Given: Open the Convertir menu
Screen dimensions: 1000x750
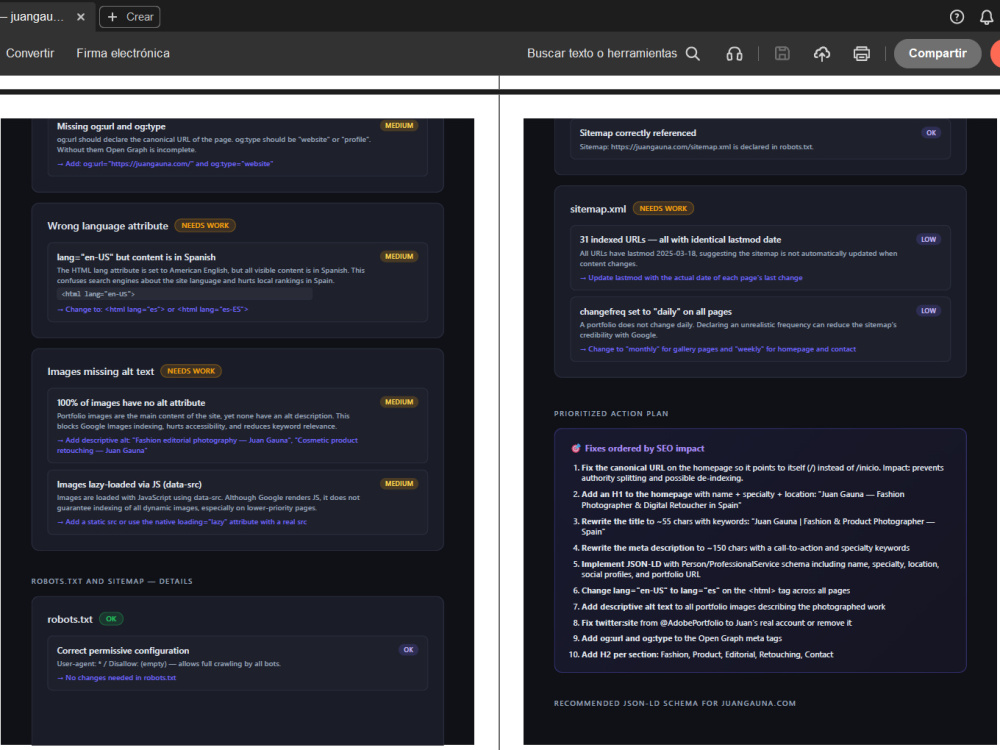Looking at the screenshot, I should [30, 54].
